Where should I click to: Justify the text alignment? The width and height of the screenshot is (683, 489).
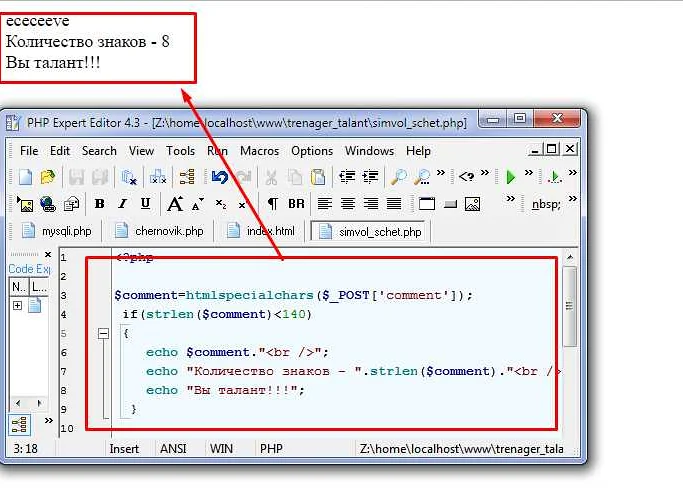coord(394,203)
